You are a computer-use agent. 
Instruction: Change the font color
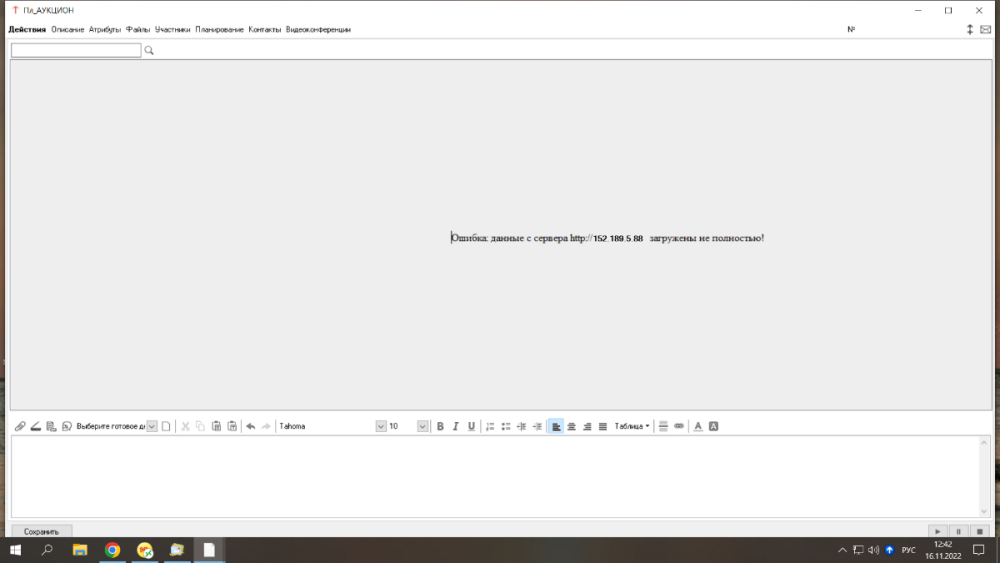698,426
